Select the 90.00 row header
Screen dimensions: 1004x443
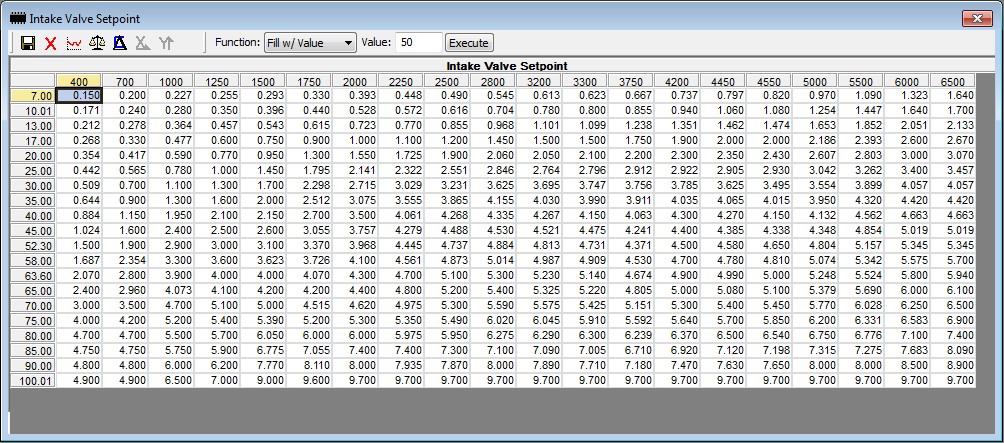click(33, 366)
